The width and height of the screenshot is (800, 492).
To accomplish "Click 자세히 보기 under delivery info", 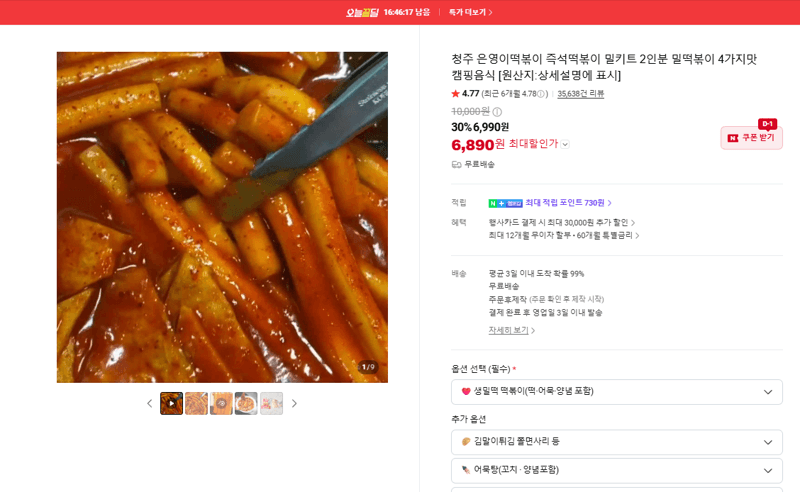I will point(511,330).
